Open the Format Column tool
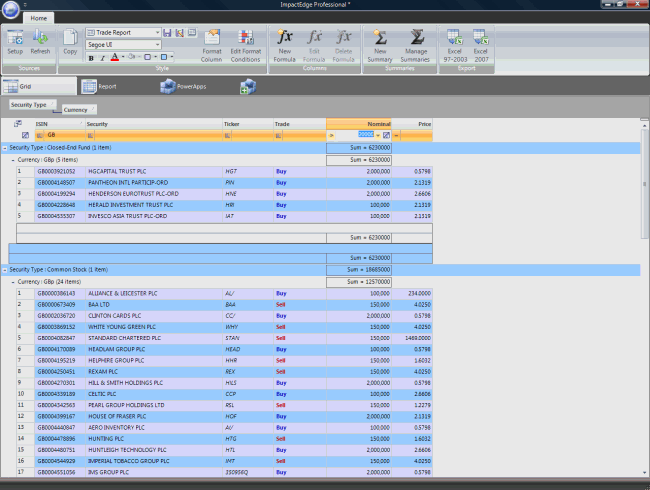This screenshot has width=650, height=490. [x=212, y=46]
